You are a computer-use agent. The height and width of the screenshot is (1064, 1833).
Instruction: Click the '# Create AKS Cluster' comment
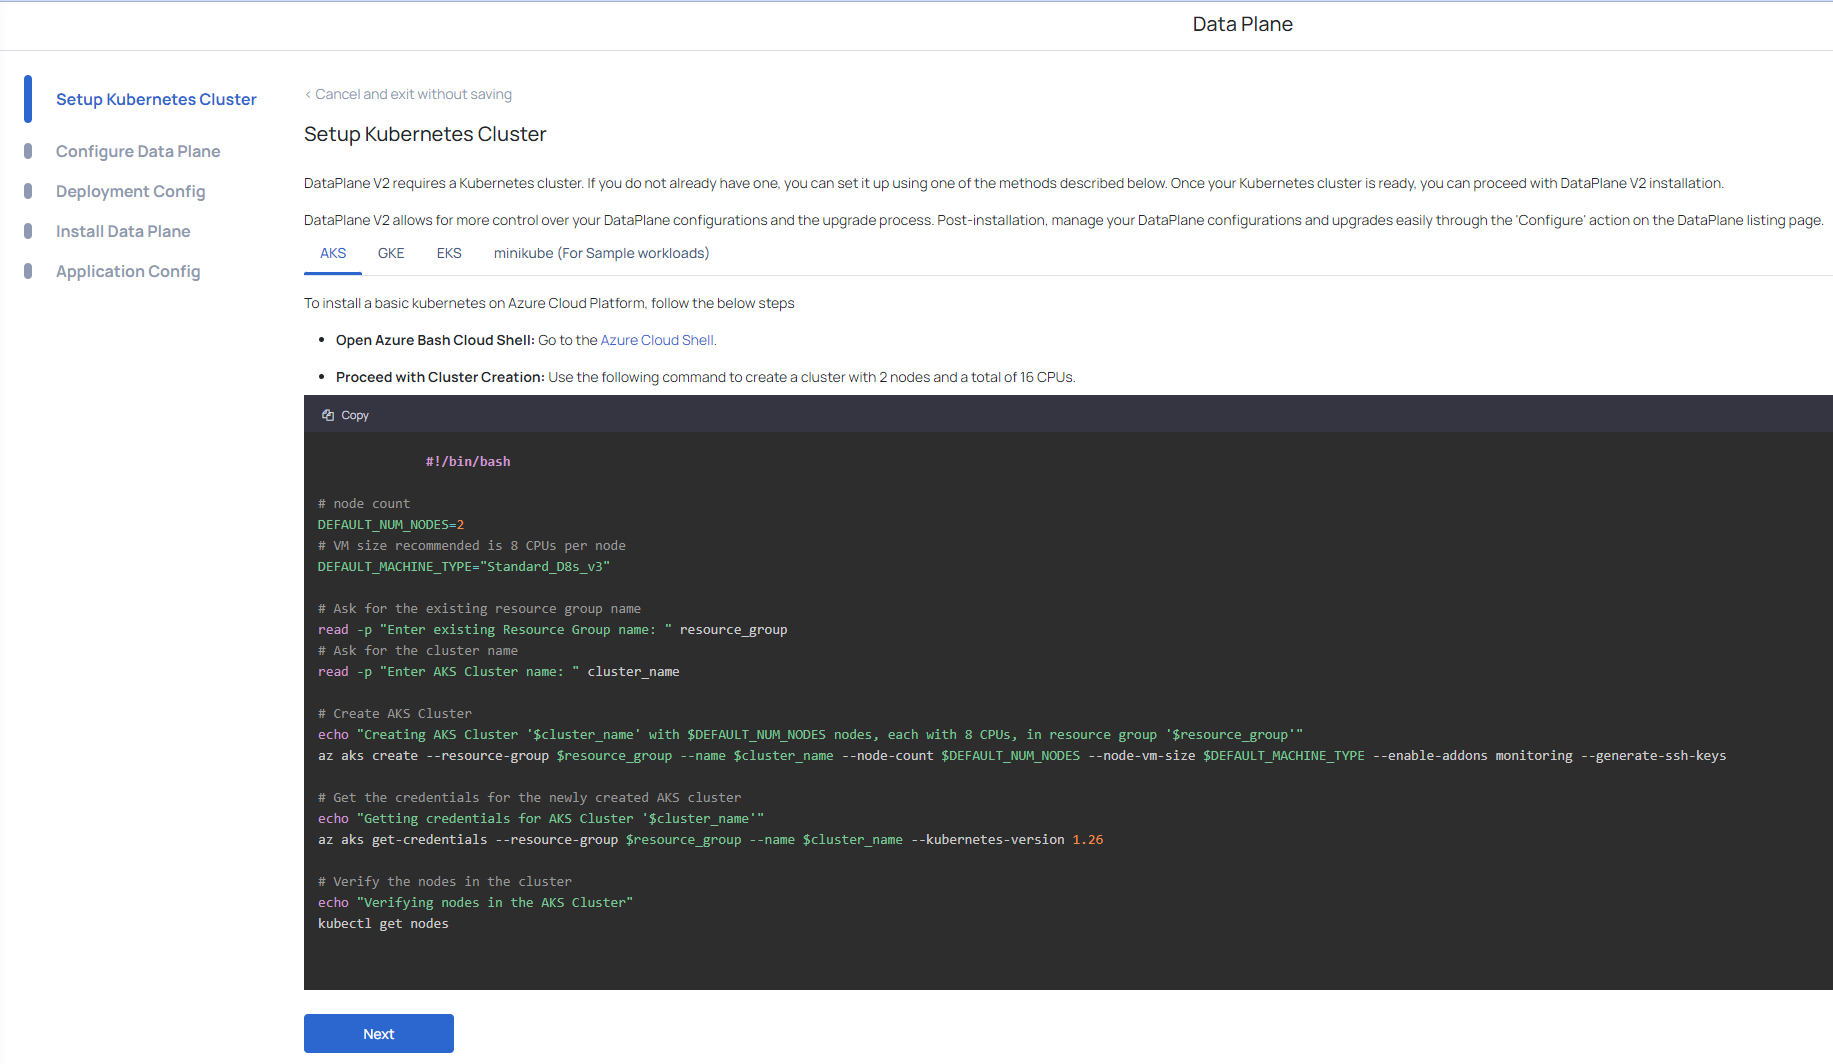pos(395,713)
